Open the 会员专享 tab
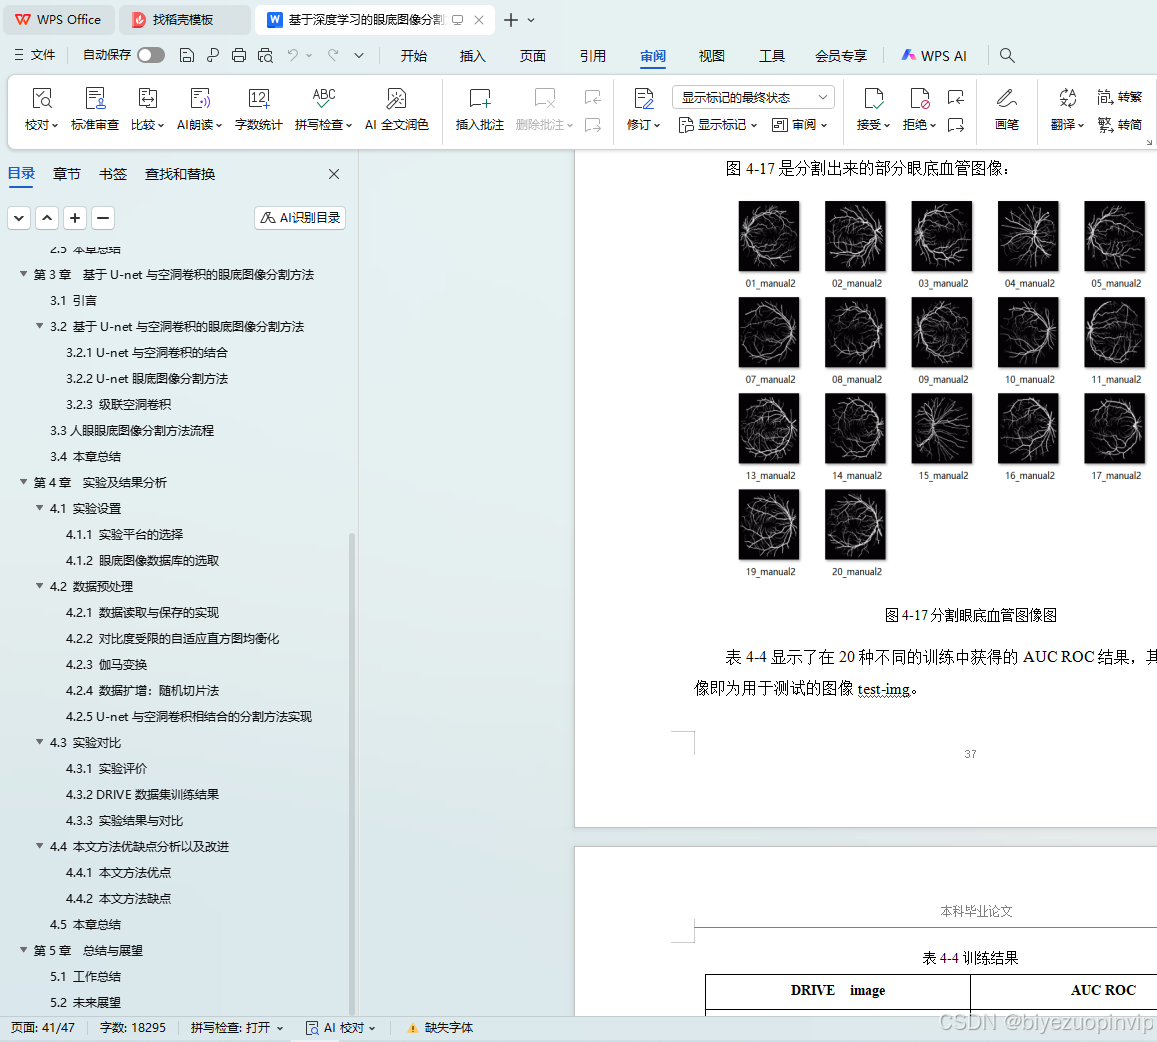This screenshot has width=1157, height=1042. pyautogui.click(x=840, y=56)
